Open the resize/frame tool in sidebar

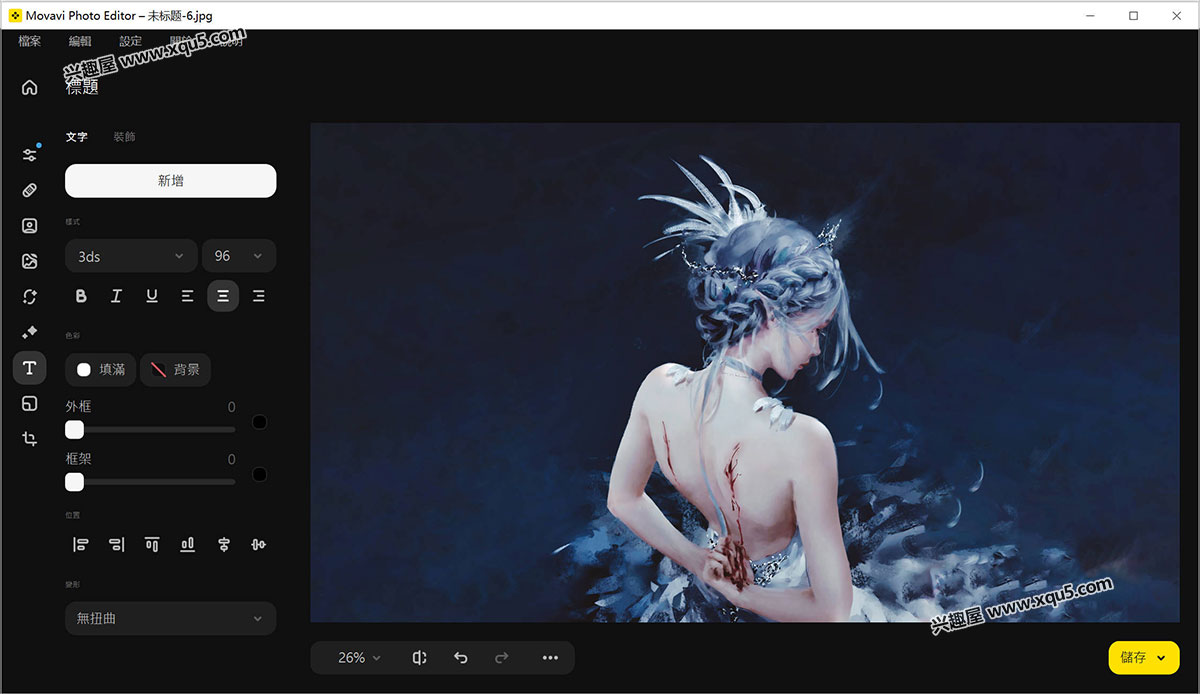click(30, 403)
